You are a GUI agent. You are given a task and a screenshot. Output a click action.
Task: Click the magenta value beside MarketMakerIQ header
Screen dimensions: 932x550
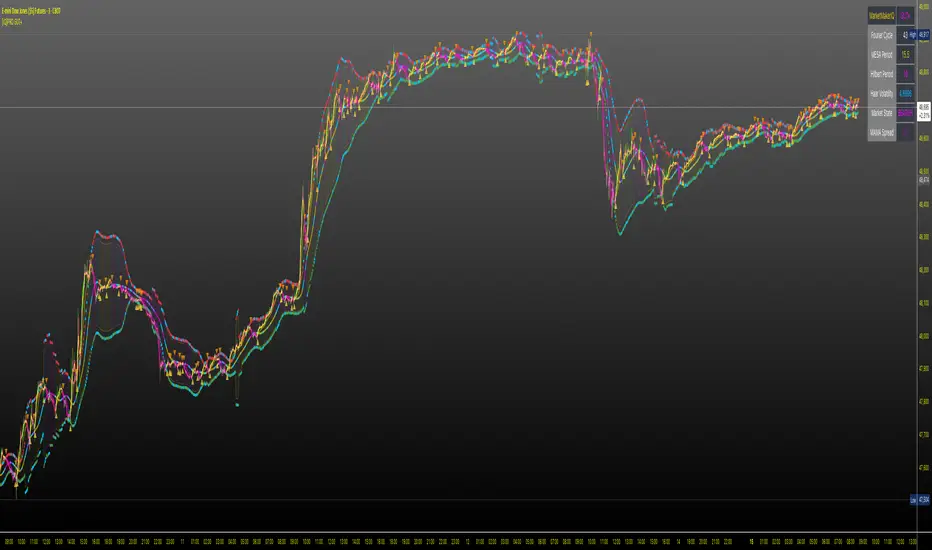tap(905, 16)
